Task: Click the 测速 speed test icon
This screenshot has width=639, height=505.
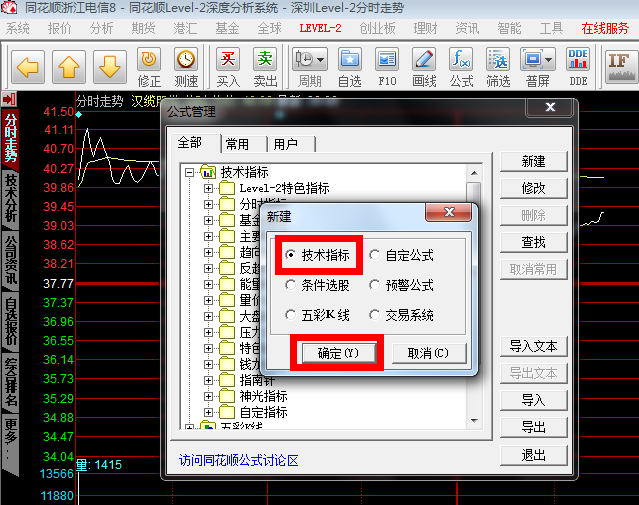Action: (x=185, y=66)
